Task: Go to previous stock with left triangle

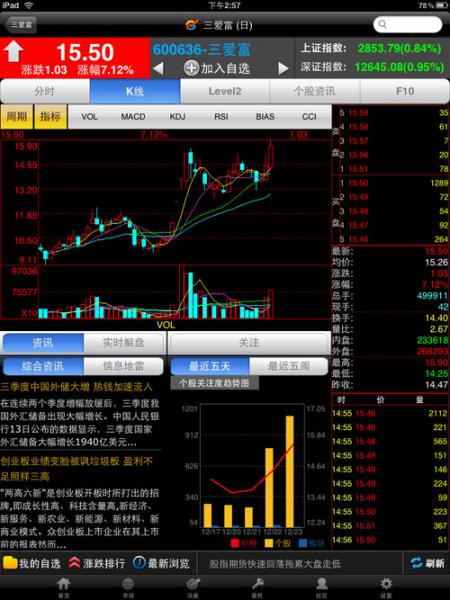Action: [158, 68]
